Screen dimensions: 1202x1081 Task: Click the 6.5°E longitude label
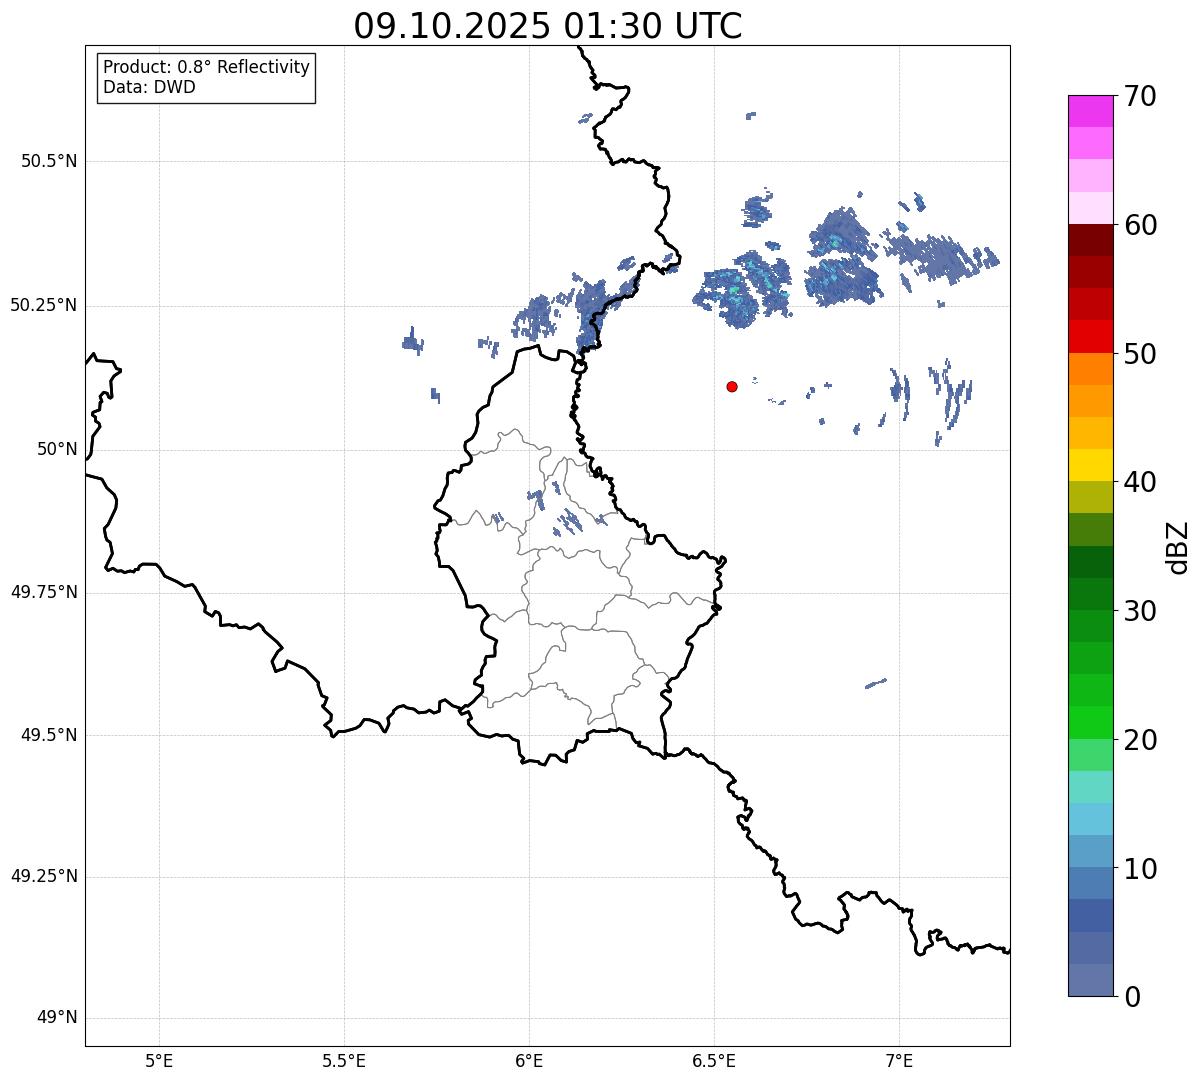714,1060
